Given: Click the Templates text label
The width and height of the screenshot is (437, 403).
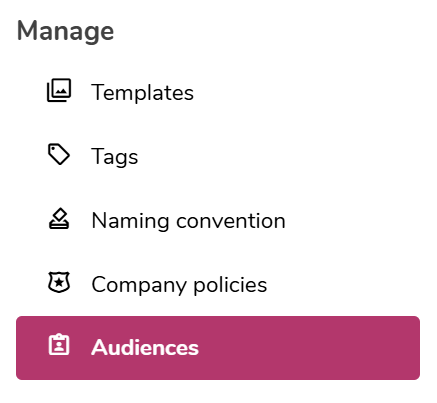Looking at the screenshot, I should (142, 92).
